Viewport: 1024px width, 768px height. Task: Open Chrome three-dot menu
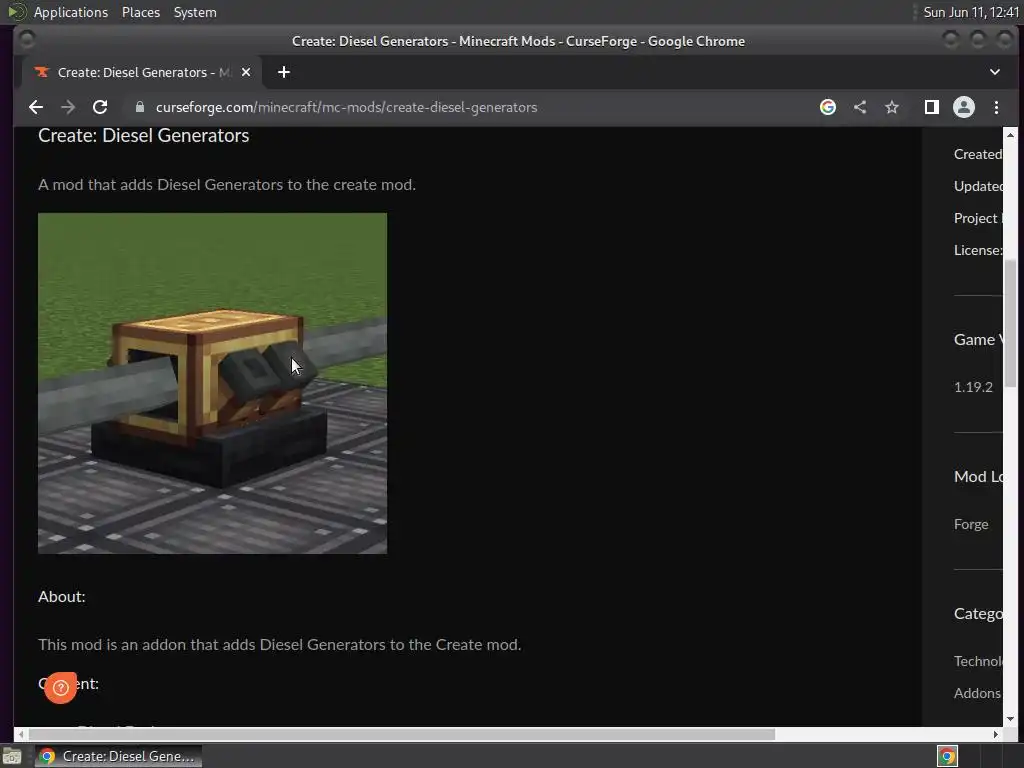click(x=996, y=107)
